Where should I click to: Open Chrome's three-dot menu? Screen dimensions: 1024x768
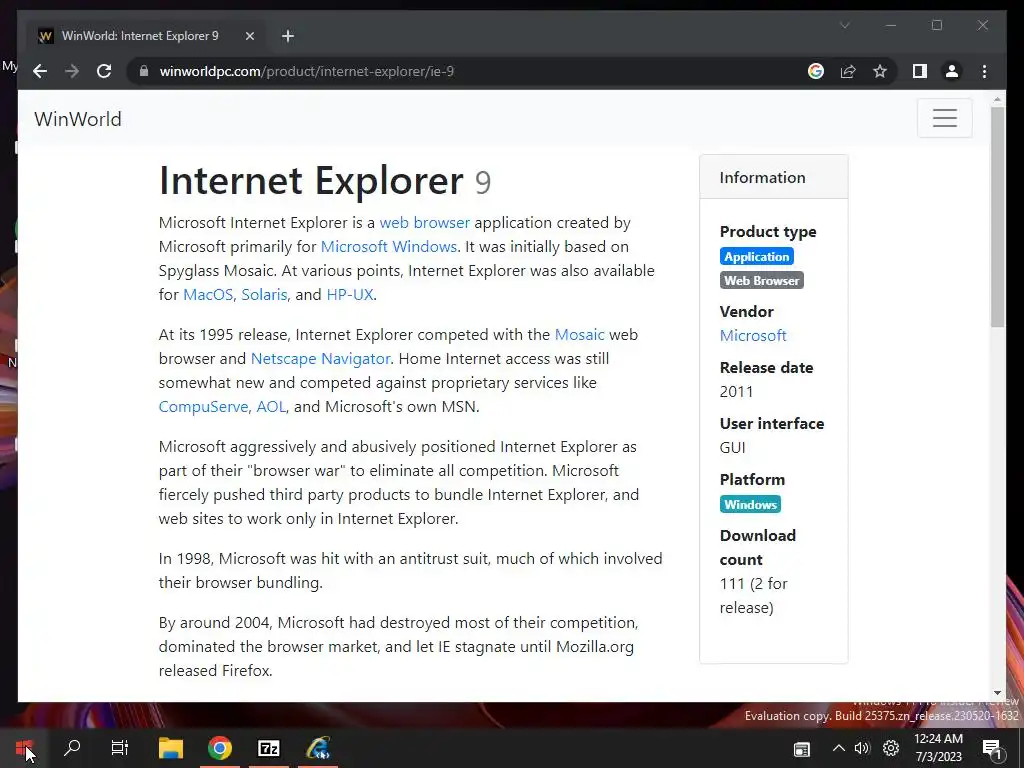984,71
